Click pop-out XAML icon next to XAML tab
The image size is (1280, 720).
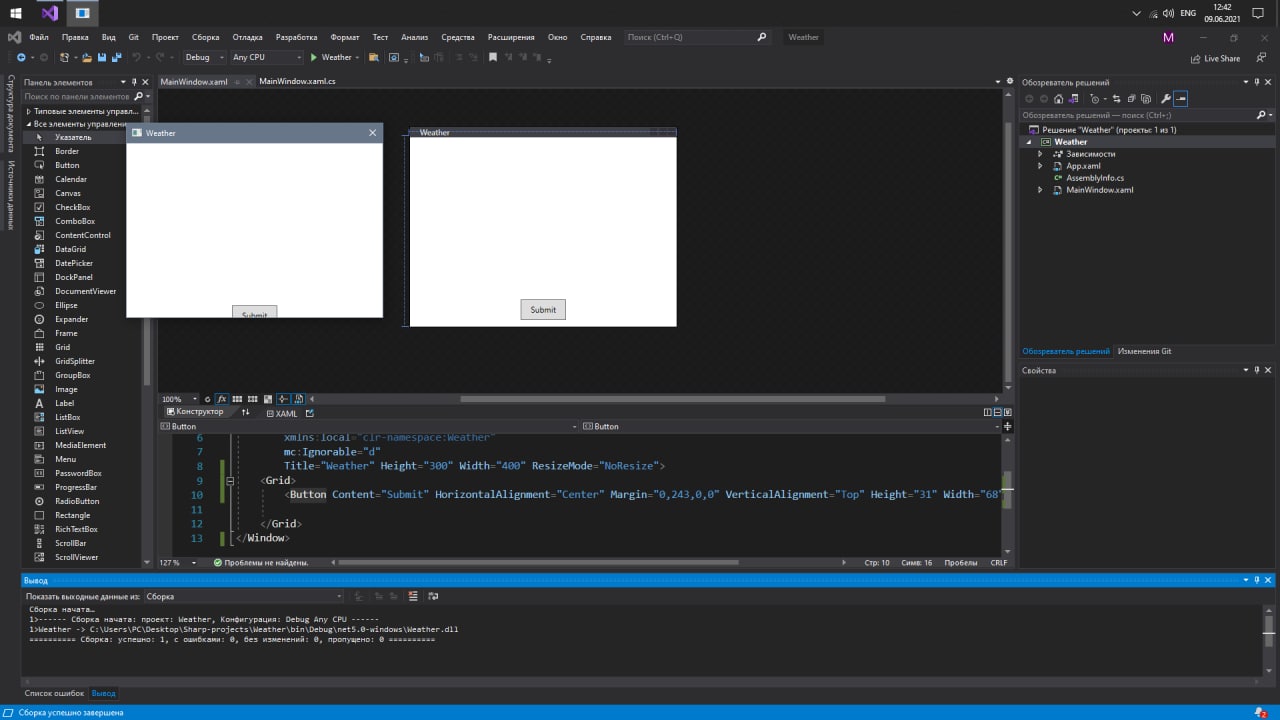[x=310, y=413]
